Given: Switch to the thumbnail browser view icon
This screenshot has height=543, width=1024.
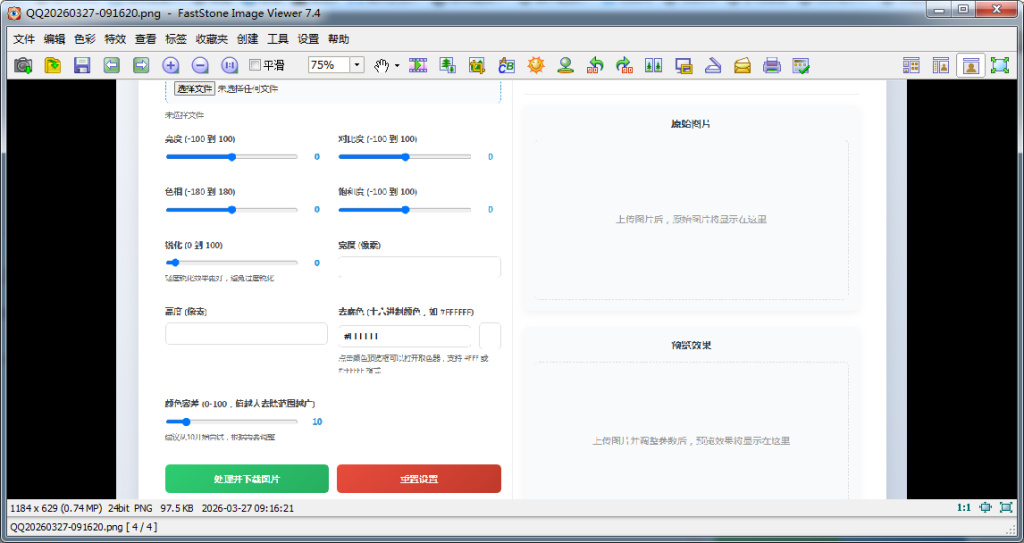Looking at the screenshot, I should click(x=911, y=65).
